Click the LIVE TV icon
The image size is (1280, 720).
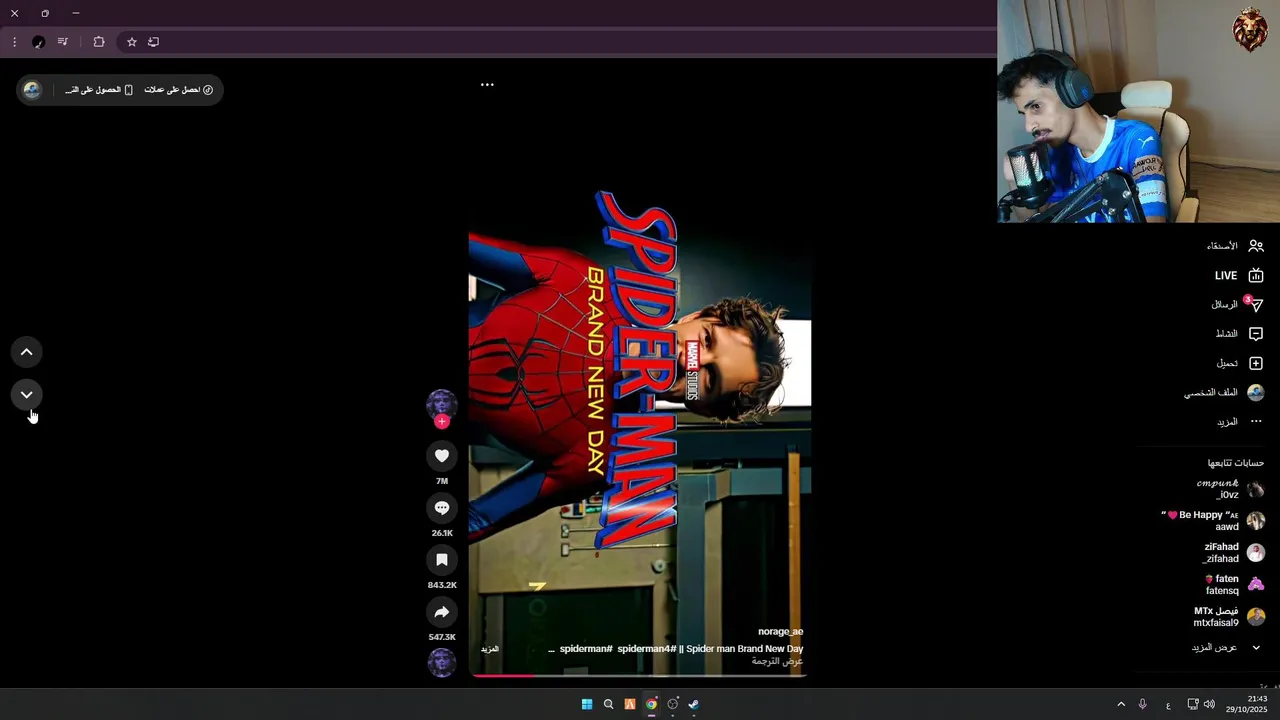click(x=1256, y=275)
